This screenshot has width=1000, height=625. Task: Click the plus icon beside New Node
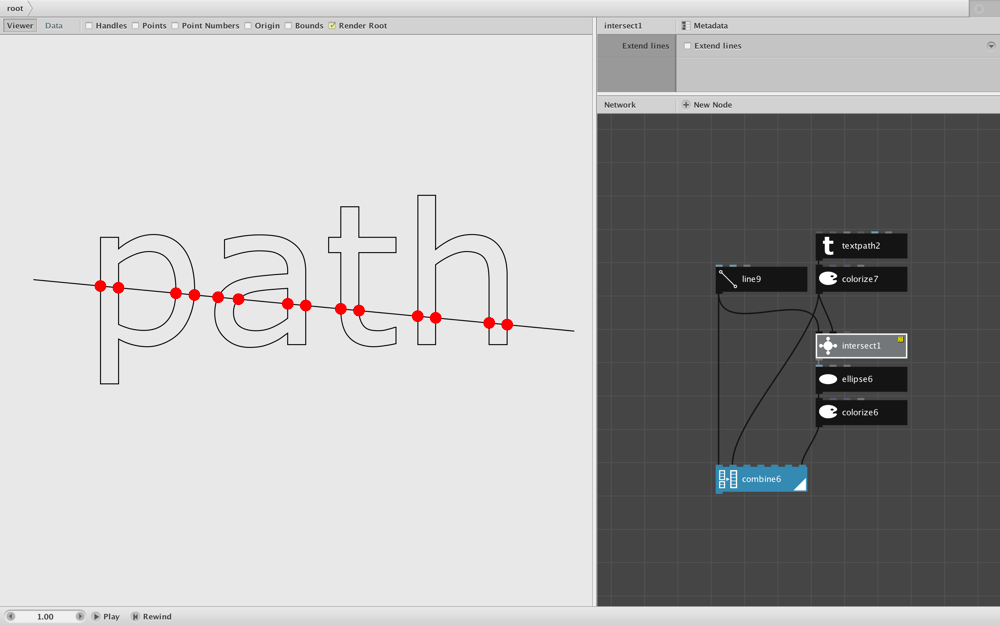(686, 105)
